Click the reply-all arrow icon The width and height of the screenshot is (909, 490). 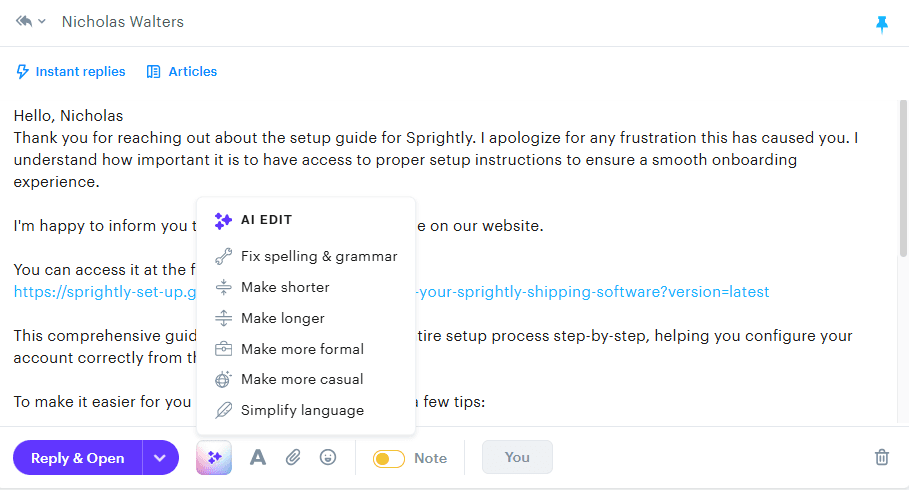click(24, 21)
